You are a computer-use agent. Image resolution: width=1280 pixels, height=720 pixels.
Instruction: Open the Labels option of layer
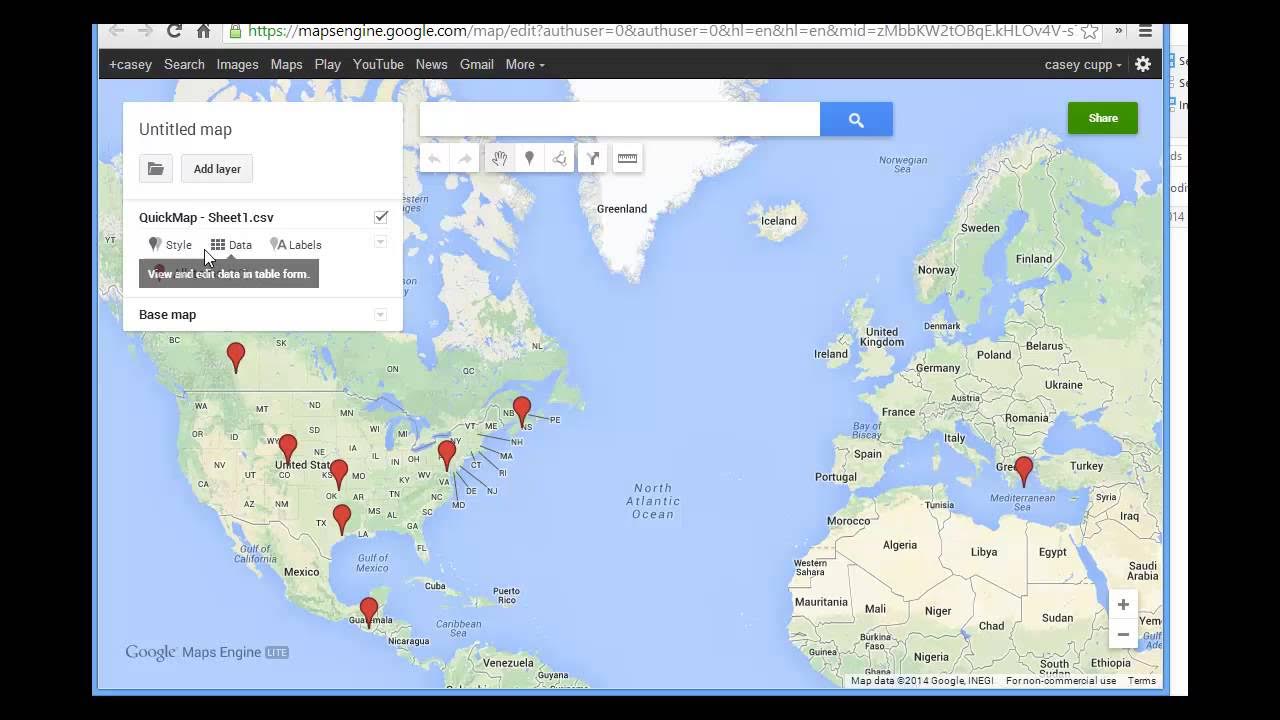[x=296, y=245]
